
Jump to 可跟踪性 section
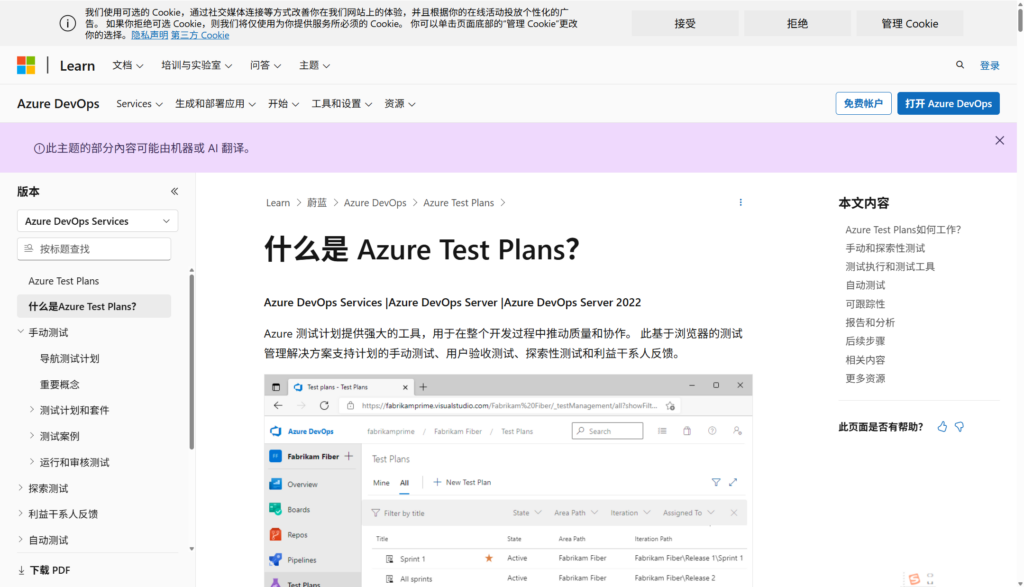click(x=865, y=304)
